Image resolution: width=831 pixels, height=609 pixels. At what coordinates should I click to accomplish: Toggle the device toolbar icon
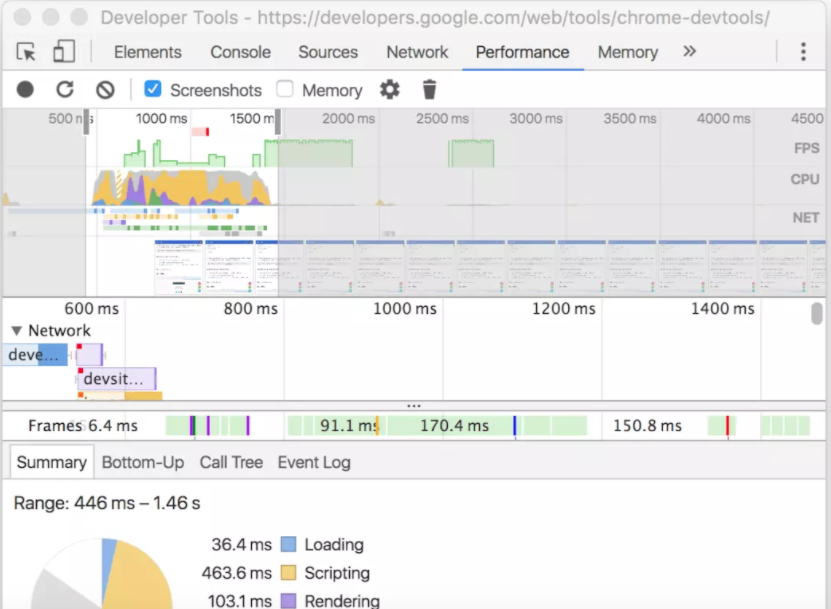point(64,52)
